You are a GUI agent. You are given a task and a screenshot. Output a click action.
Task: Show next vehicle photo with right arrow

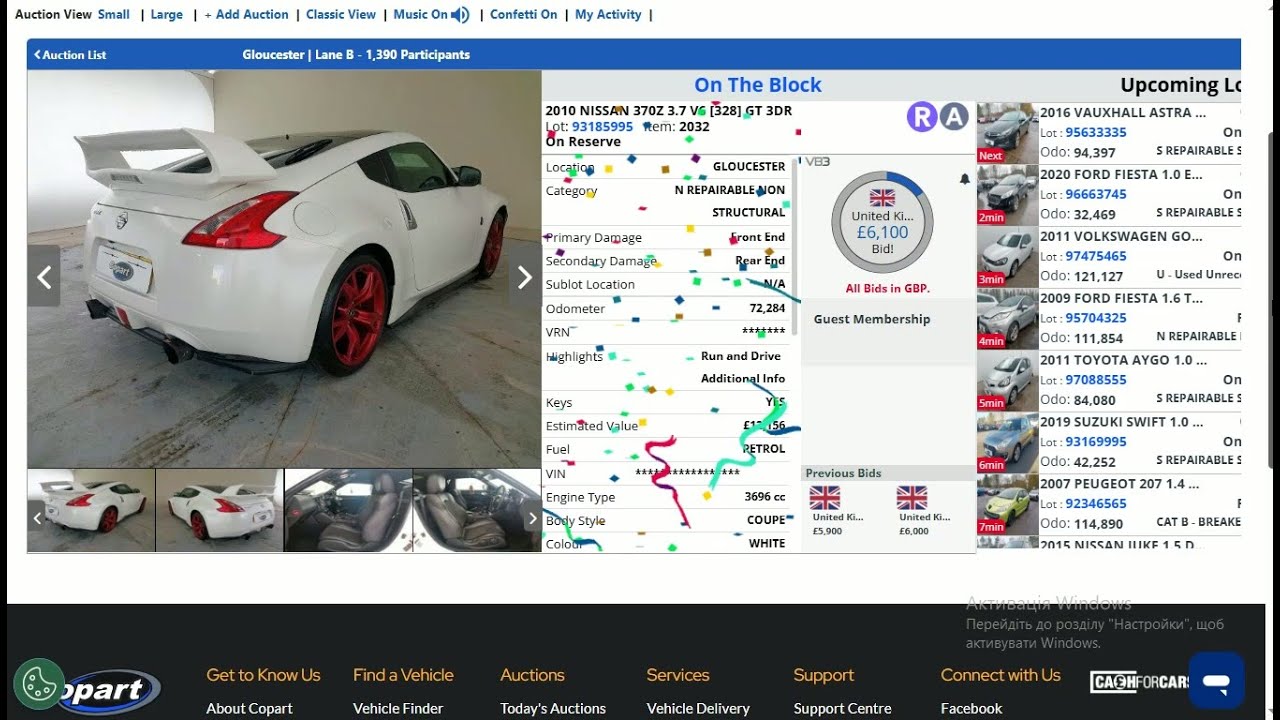[525, 277]
